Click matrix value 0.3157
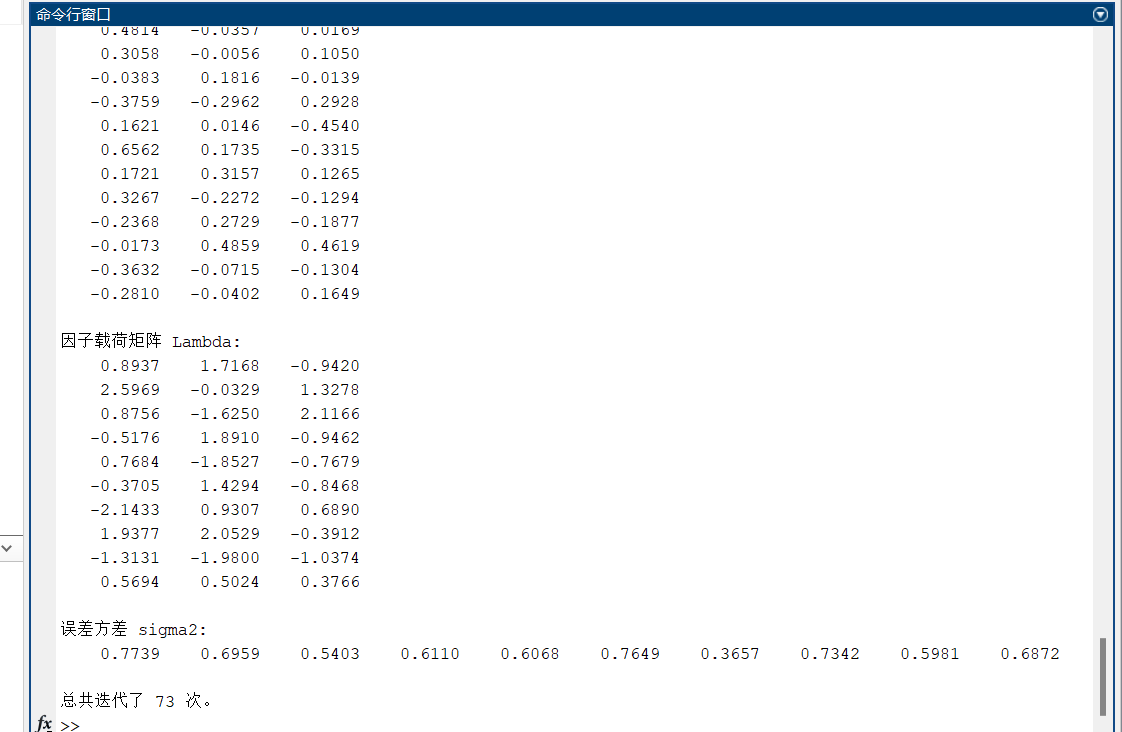 point(230,174)
